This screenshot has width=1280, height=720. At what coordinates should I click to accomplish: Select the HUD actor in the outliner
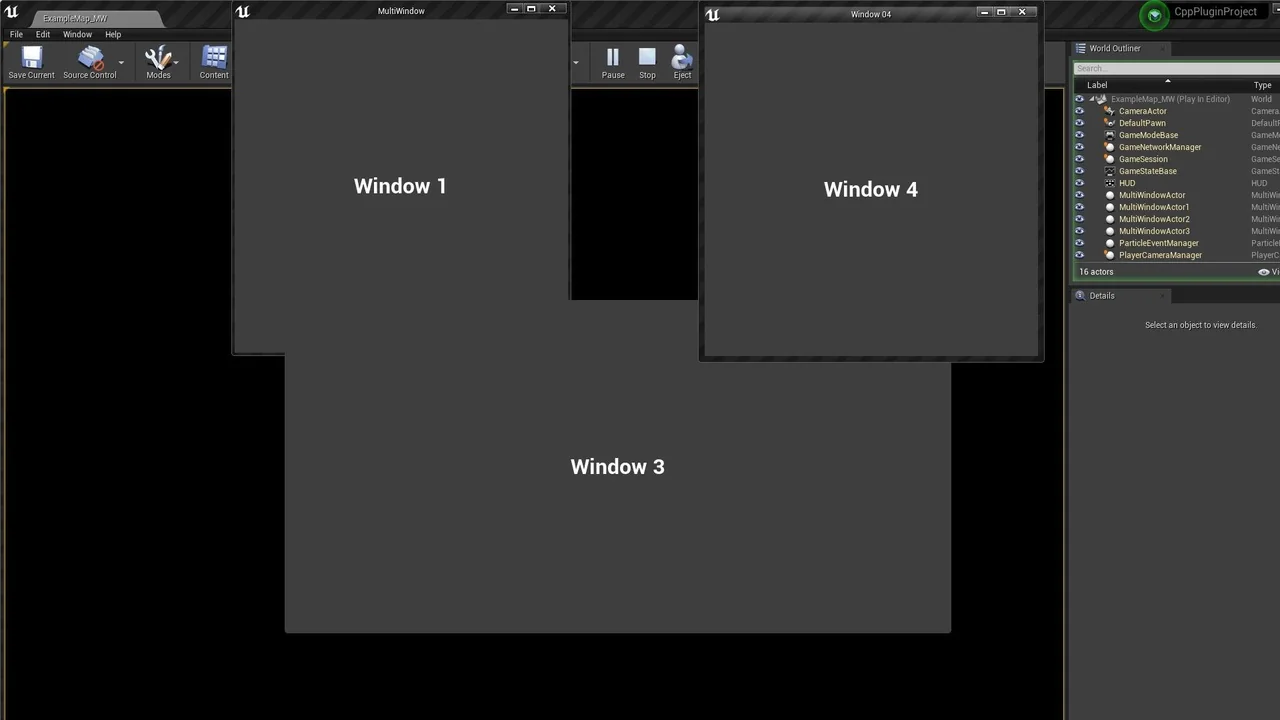[1127, 183]
